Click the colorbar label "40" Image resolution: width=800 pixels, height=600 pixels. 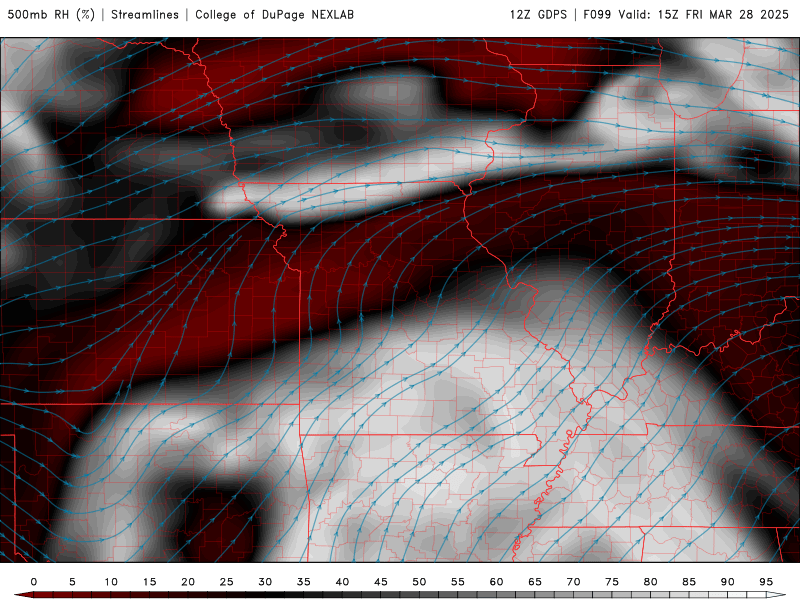[342, 582]
